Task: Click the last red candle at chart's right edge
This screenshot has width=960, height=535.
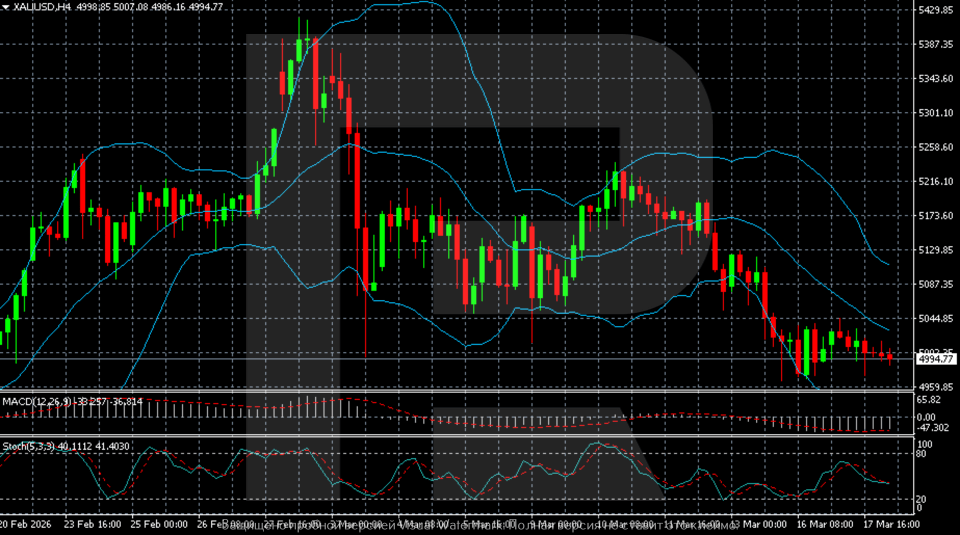Action: [x=889, y=356]
